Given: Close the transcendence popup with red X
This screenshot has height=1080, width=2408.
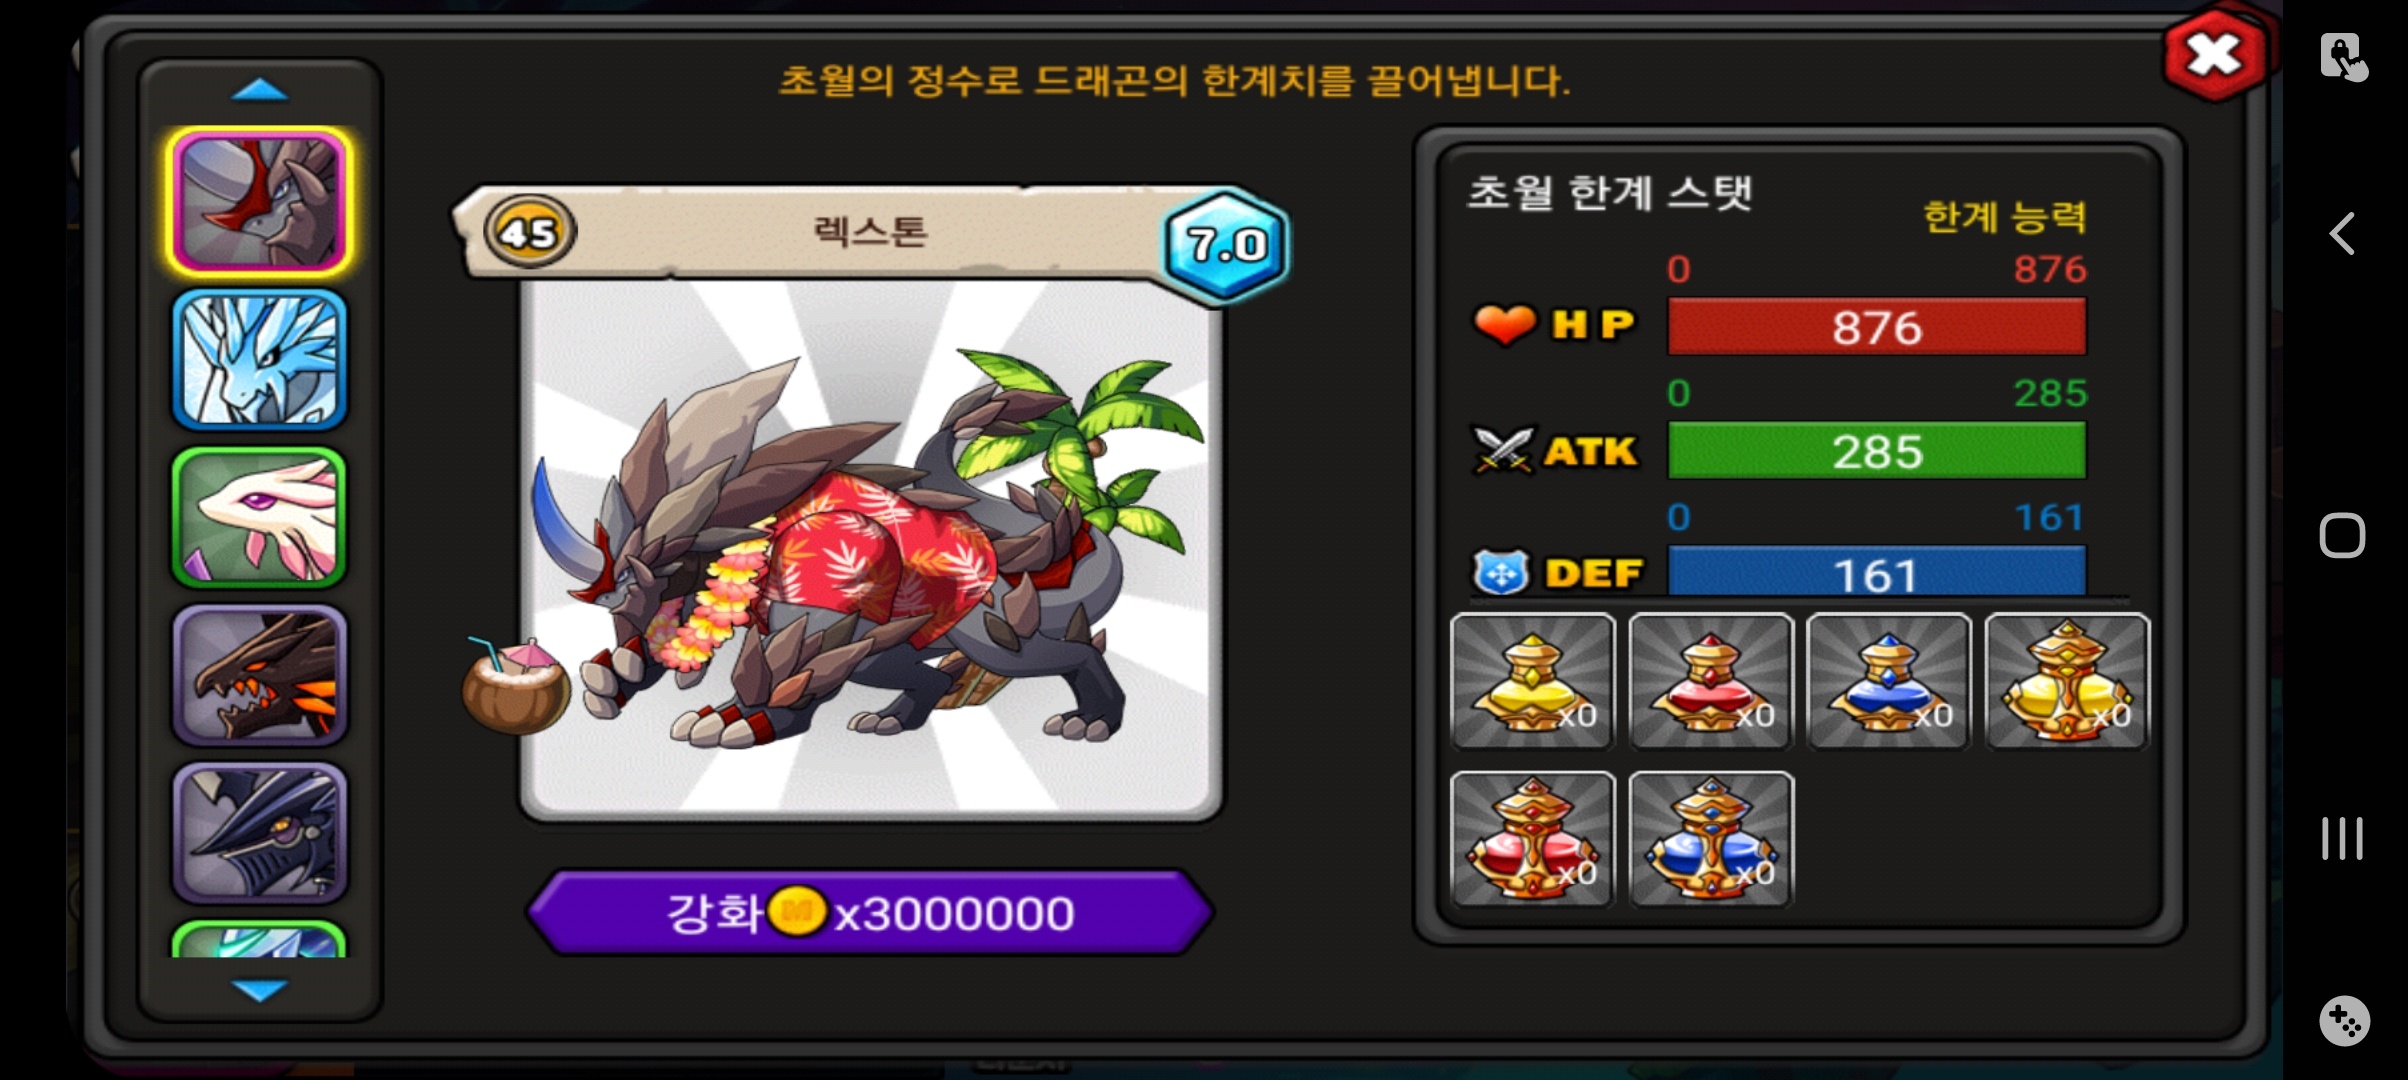Looking at the screenshot, I should pyautogui.click(x=2215, y=56).
